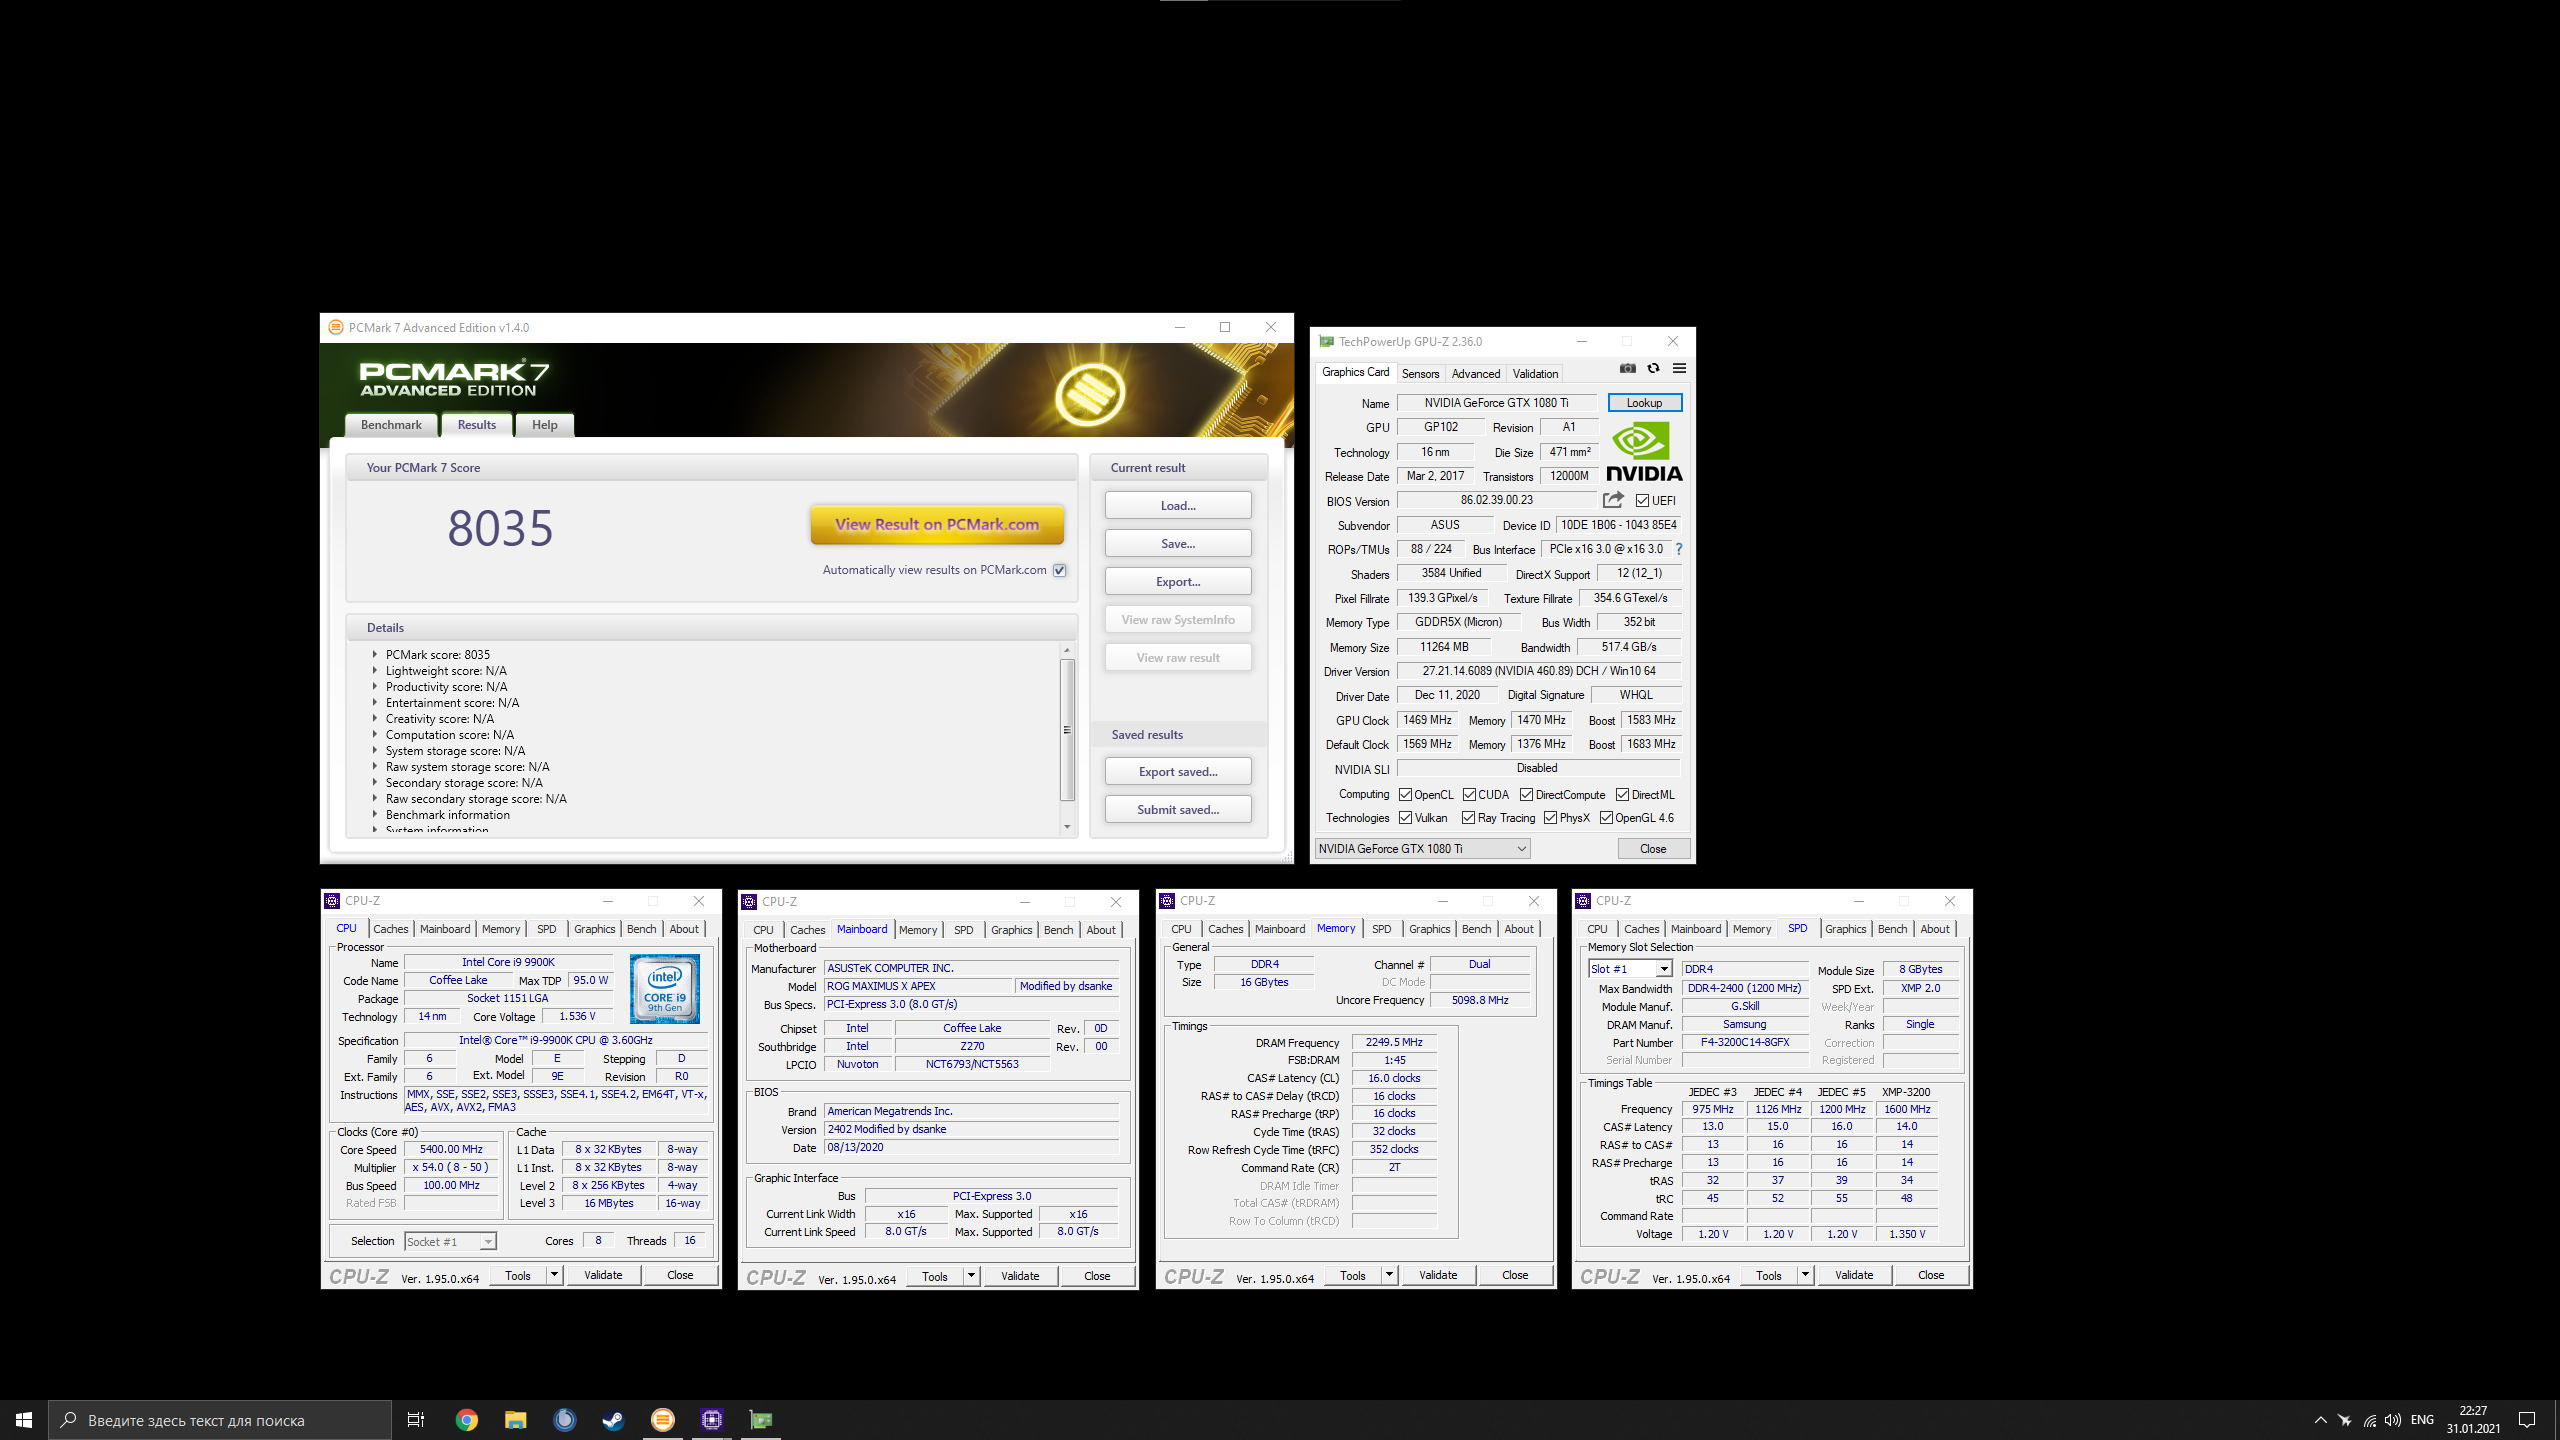The height and width of the screenshot is (1440, 2560).
Task: Toggle the CUDA checkbox
Action: (1469, 794)
